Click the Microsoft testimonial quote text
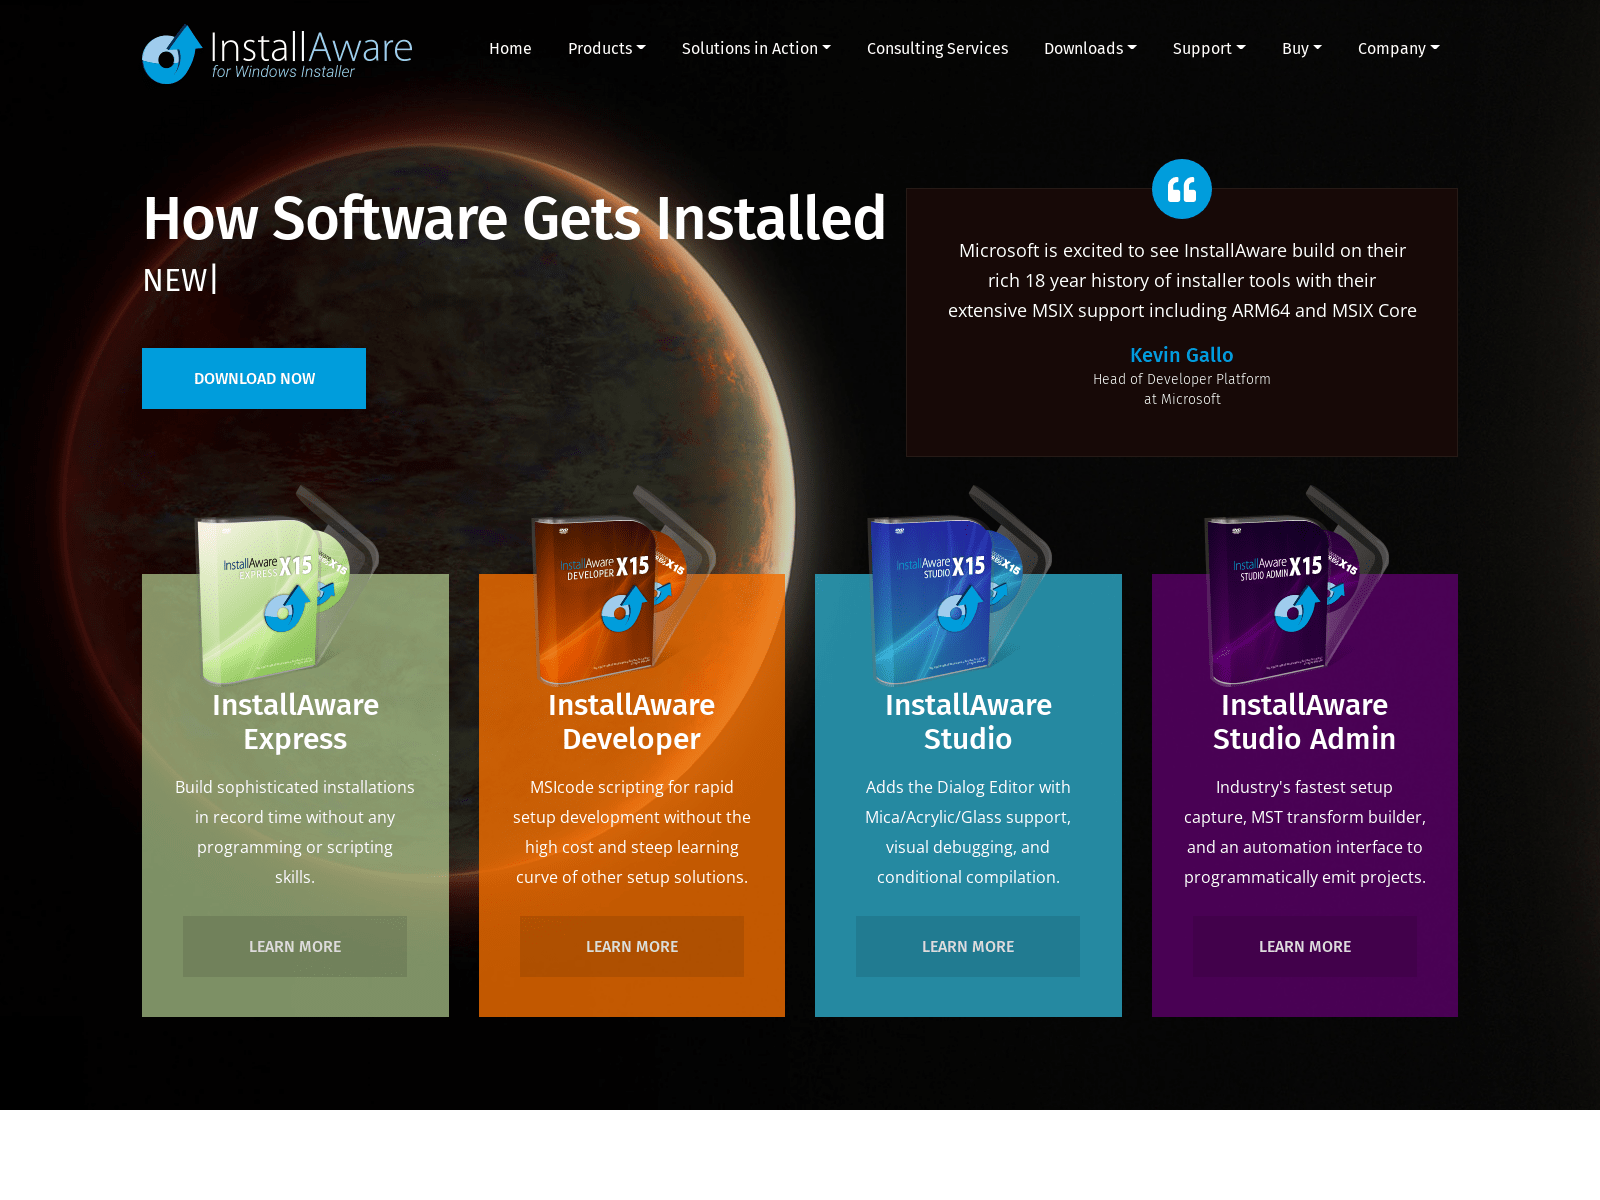The image size is (1600, 1200). pyautogui.click(x=1182, y=280)
